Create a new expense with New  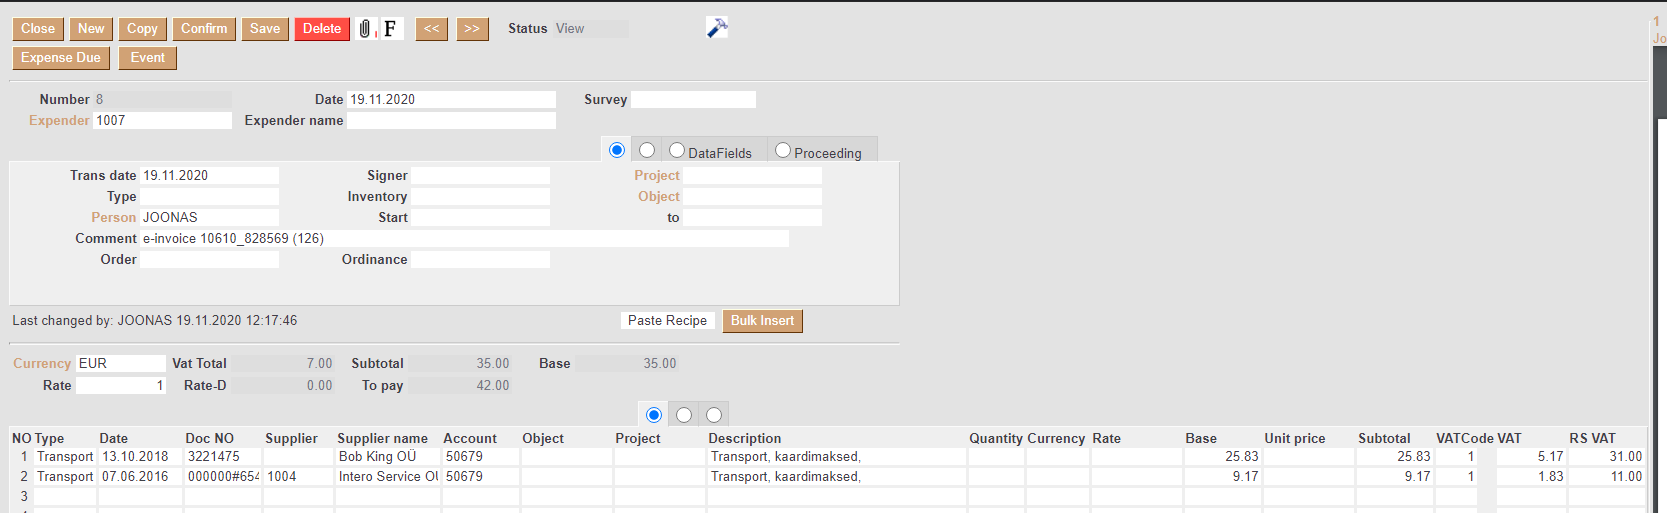(91, 29)
